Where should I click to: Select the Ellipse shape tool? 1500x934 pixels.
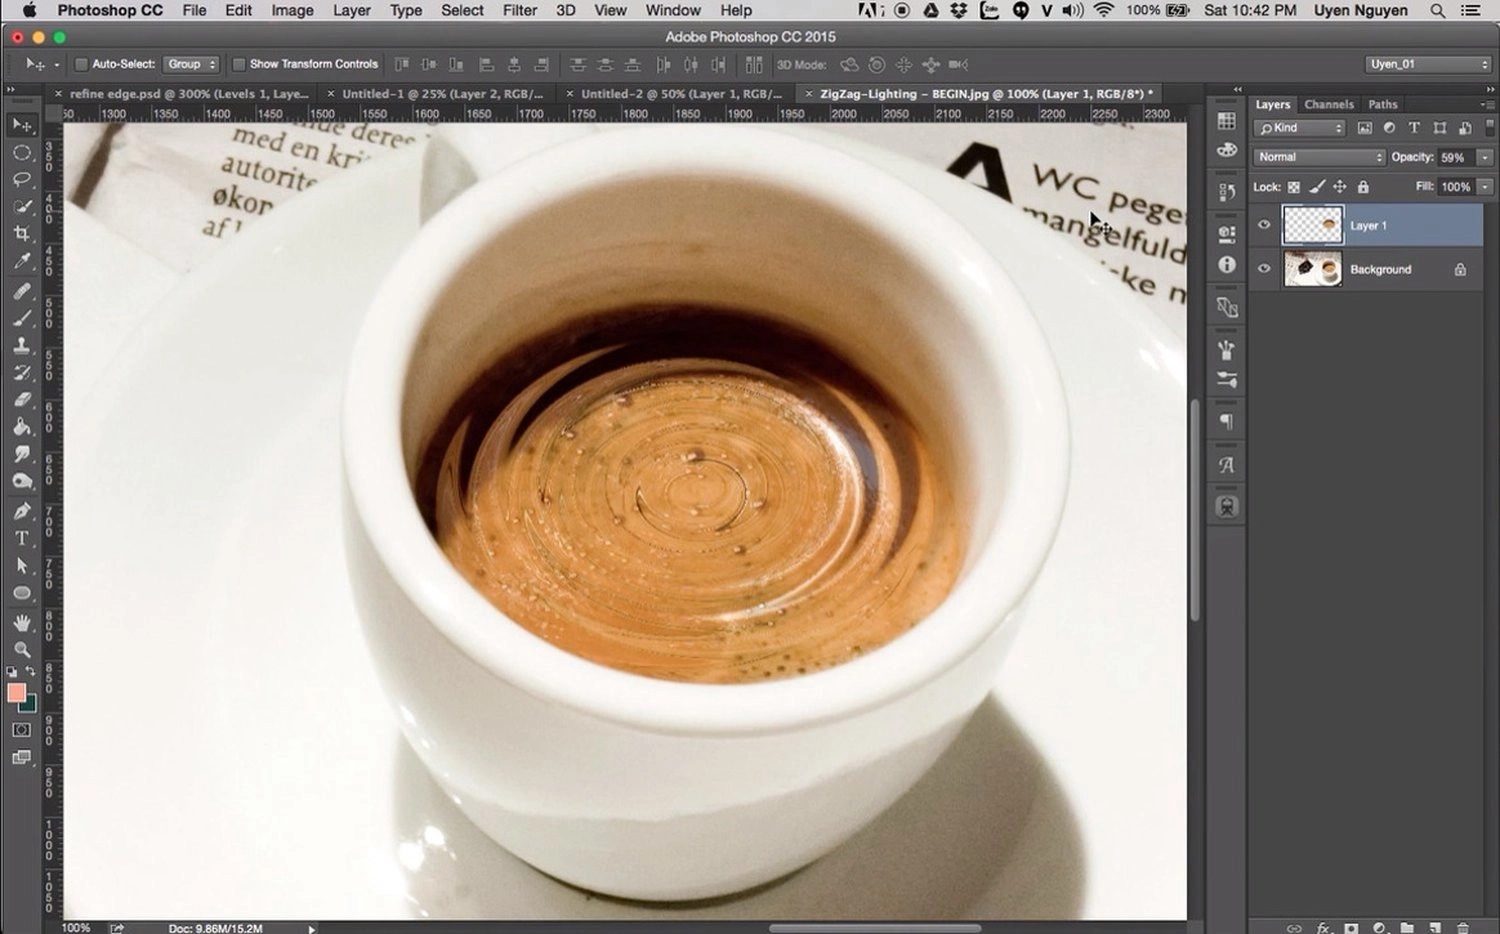tap(21, 593)
